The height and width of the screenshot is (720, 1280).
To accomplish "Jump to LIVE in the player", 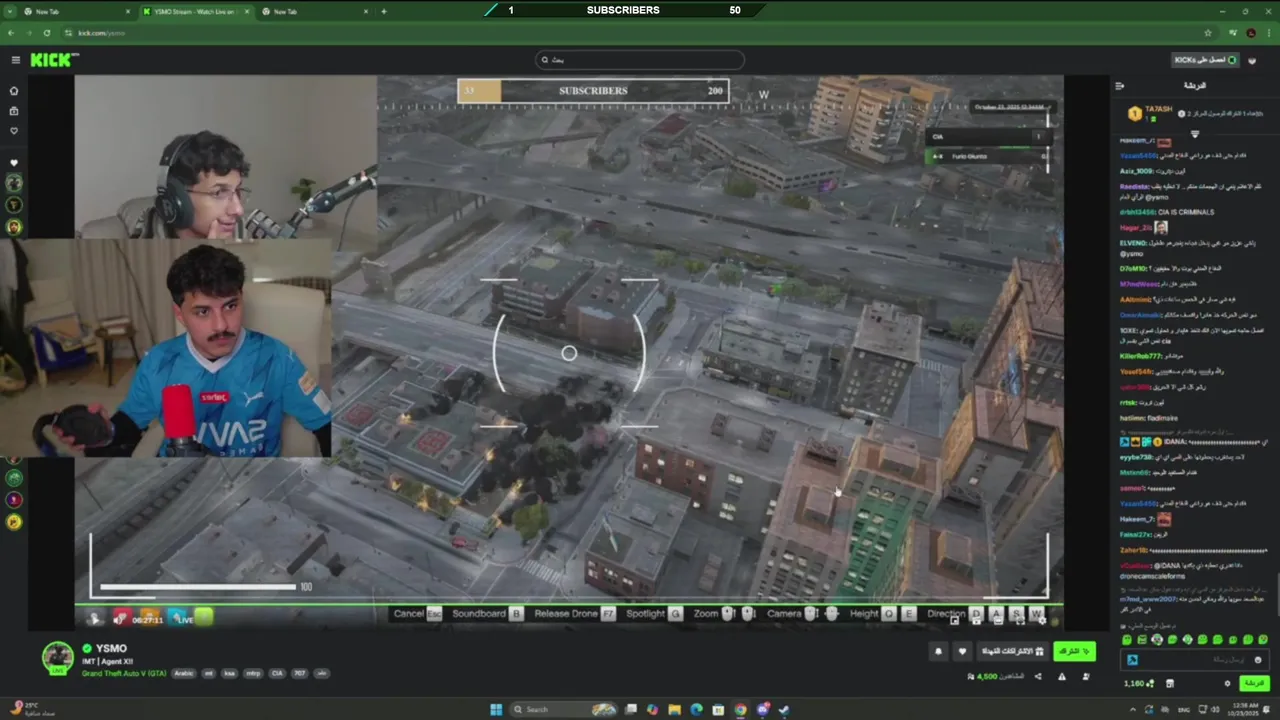I will click(183, 619).
